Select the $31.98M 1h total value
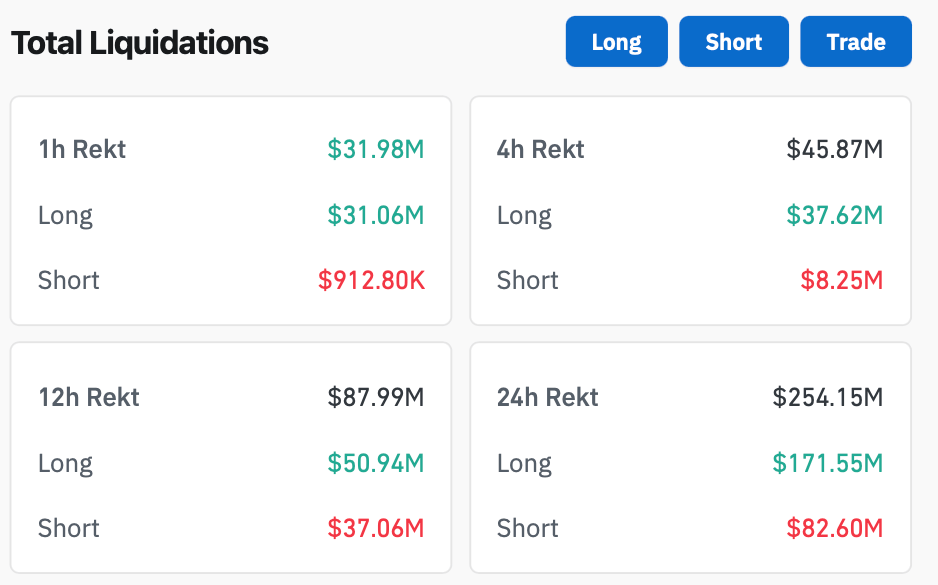The height and width of the screenshot is (585, 938). (x=376, y=150)
